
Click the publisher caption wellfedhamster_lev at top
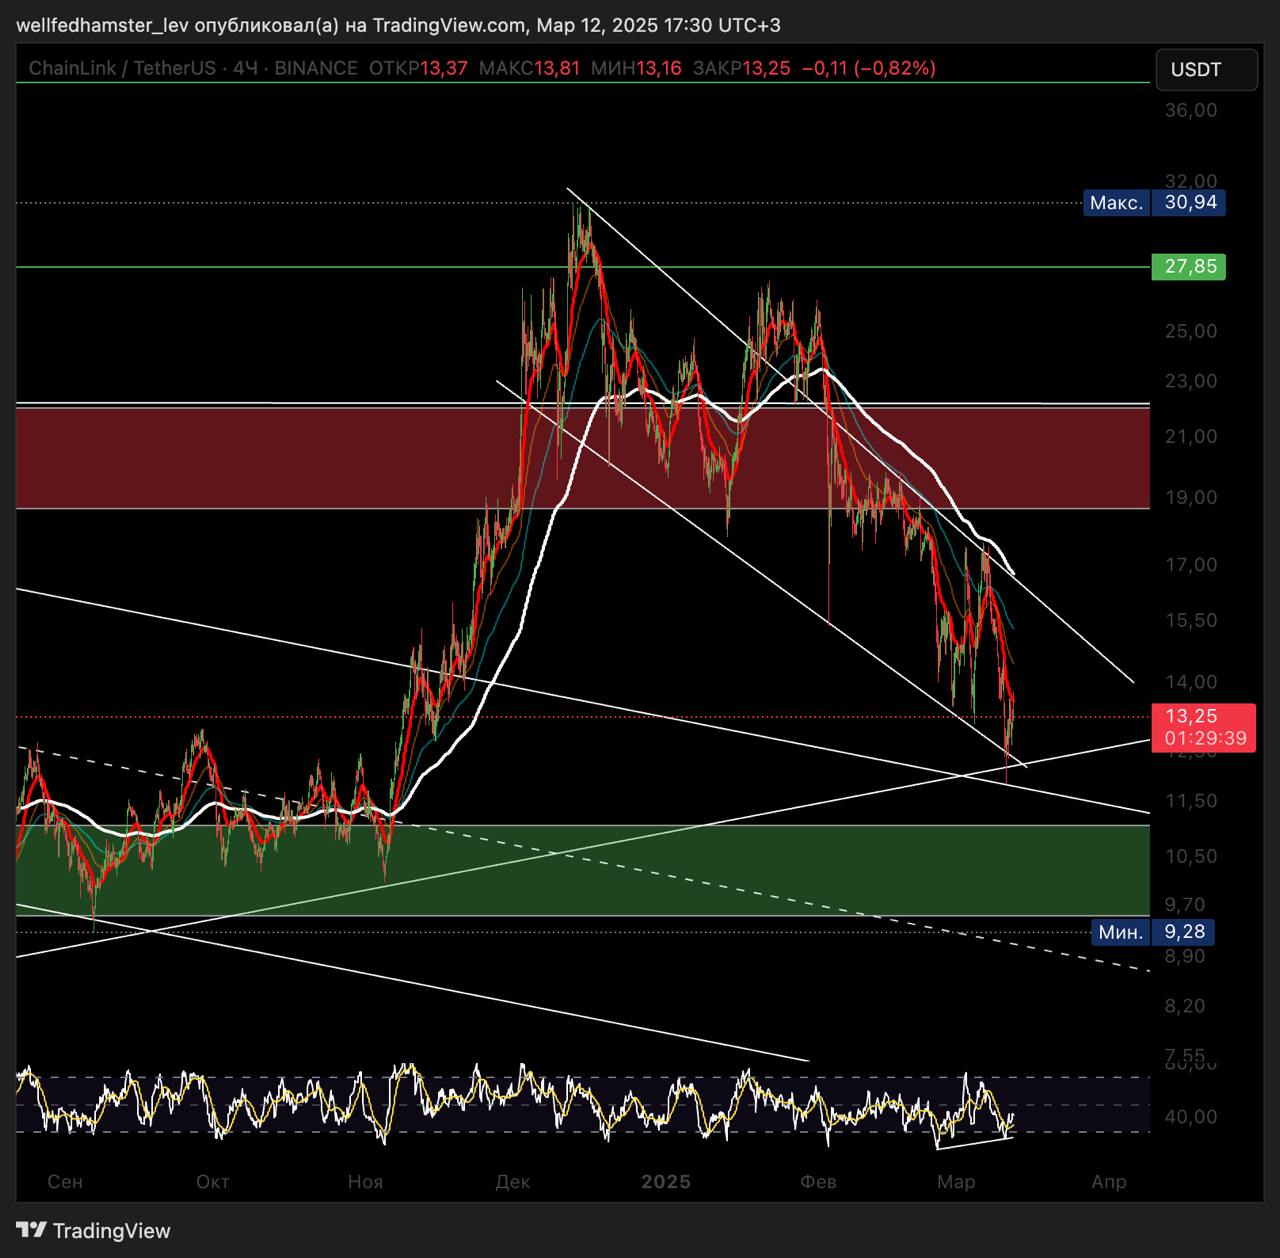click(x=102, y=25)
